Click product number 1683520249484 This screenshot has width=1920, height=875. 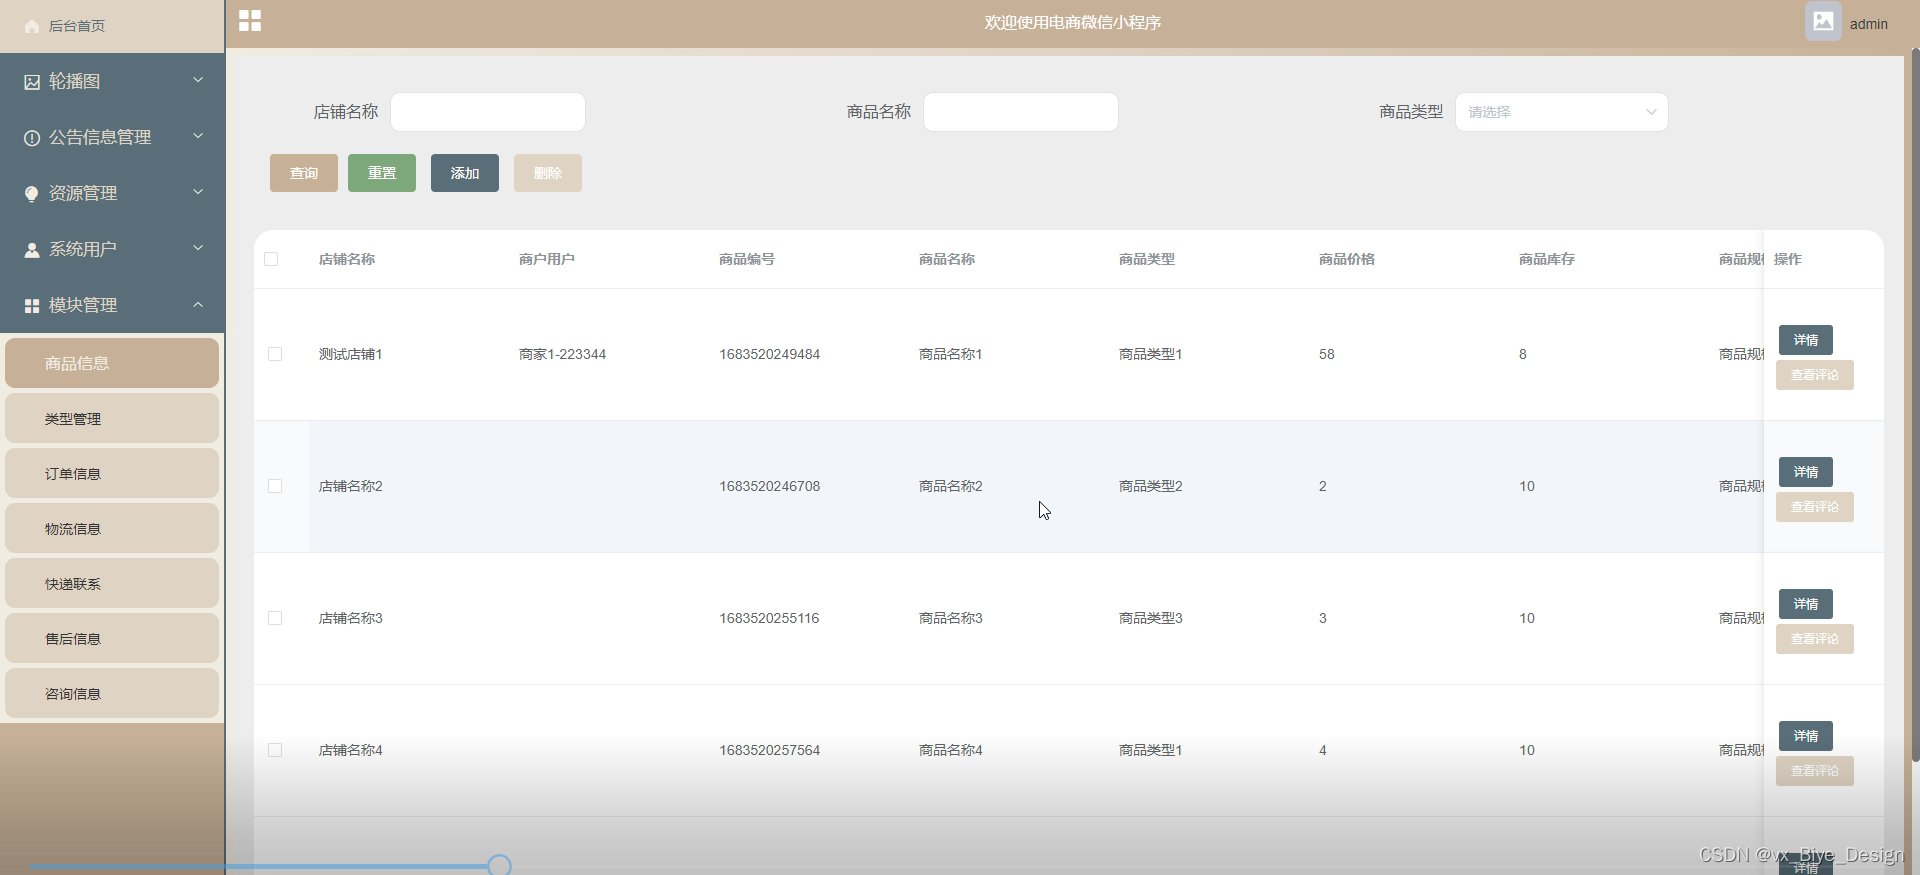click(769, 354)
